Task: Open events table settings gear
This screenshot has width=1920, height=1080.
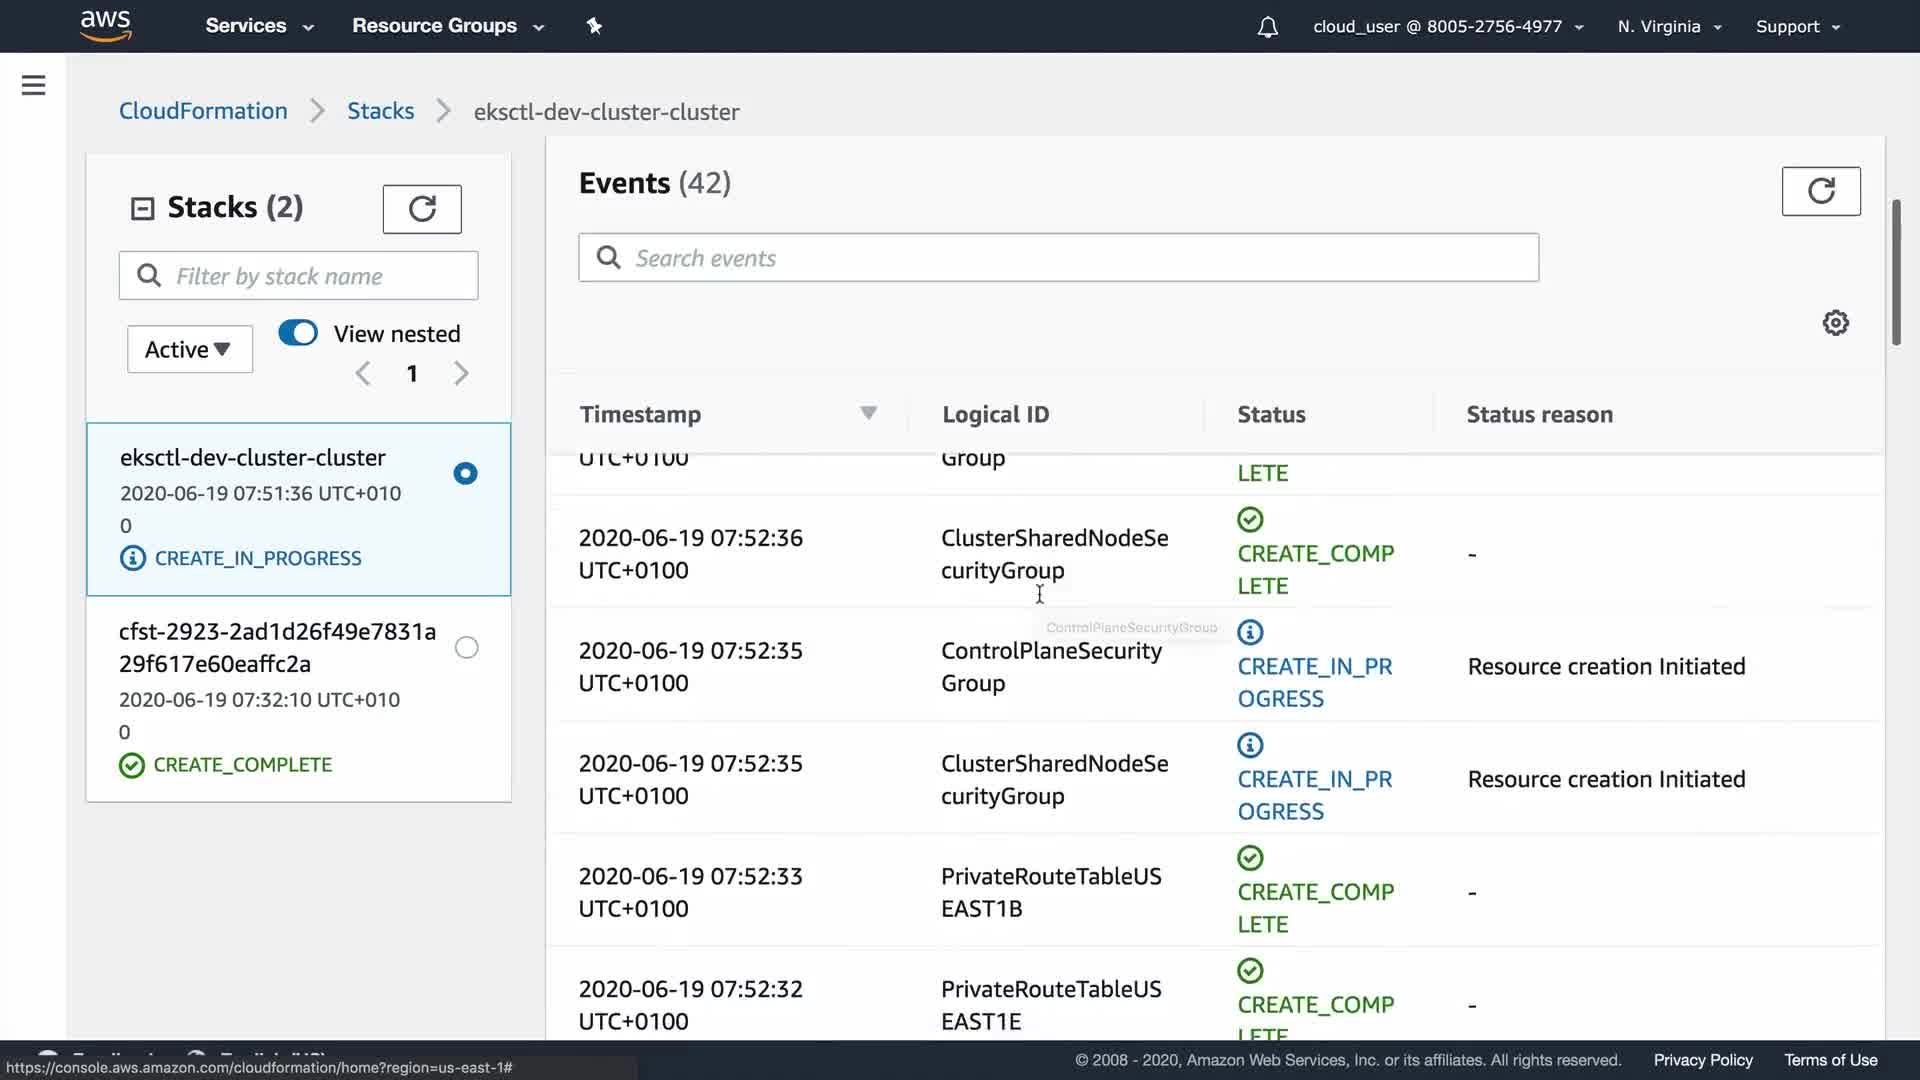Action: [1835, 323]
